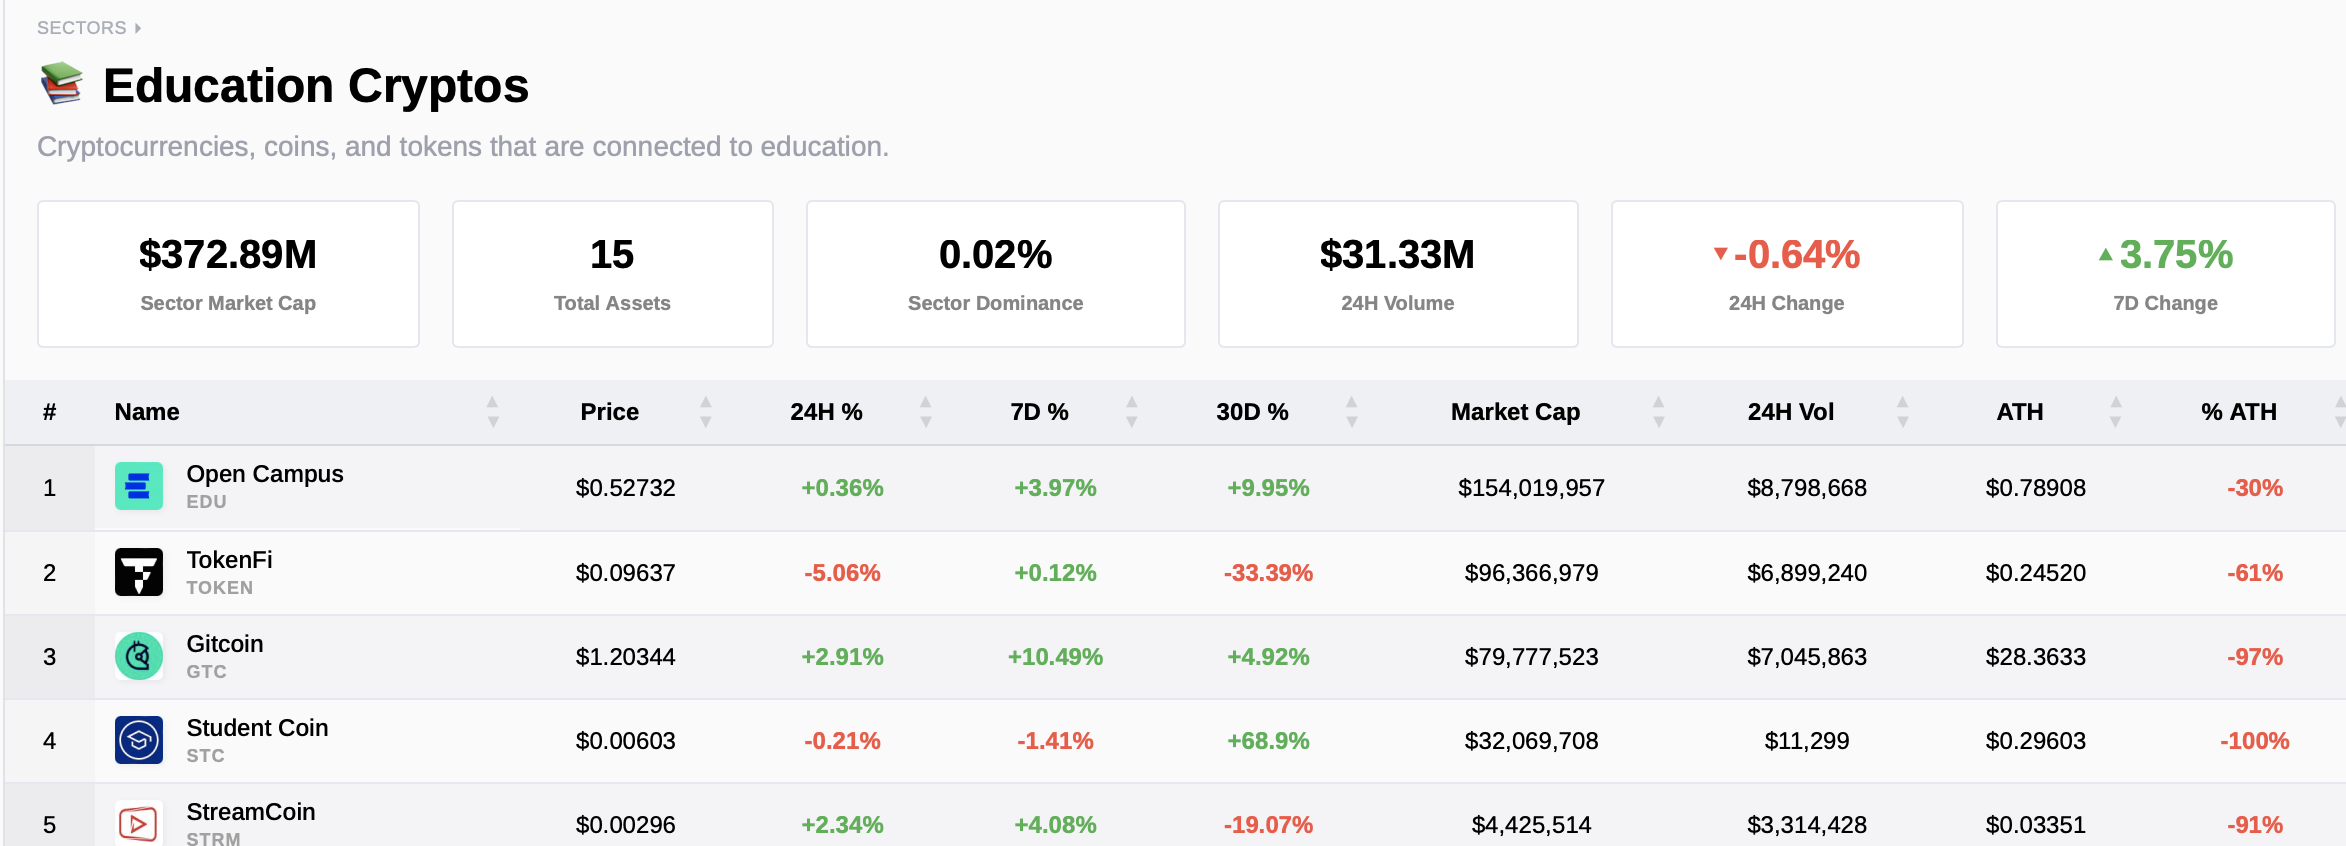This screenshot has width=2346, height=846.
Task: Click the StreamCoin logo icon
Action: 138,823
